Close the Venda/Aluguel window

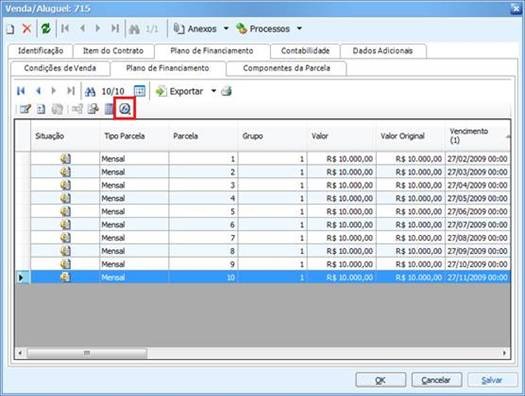point(516,9)
